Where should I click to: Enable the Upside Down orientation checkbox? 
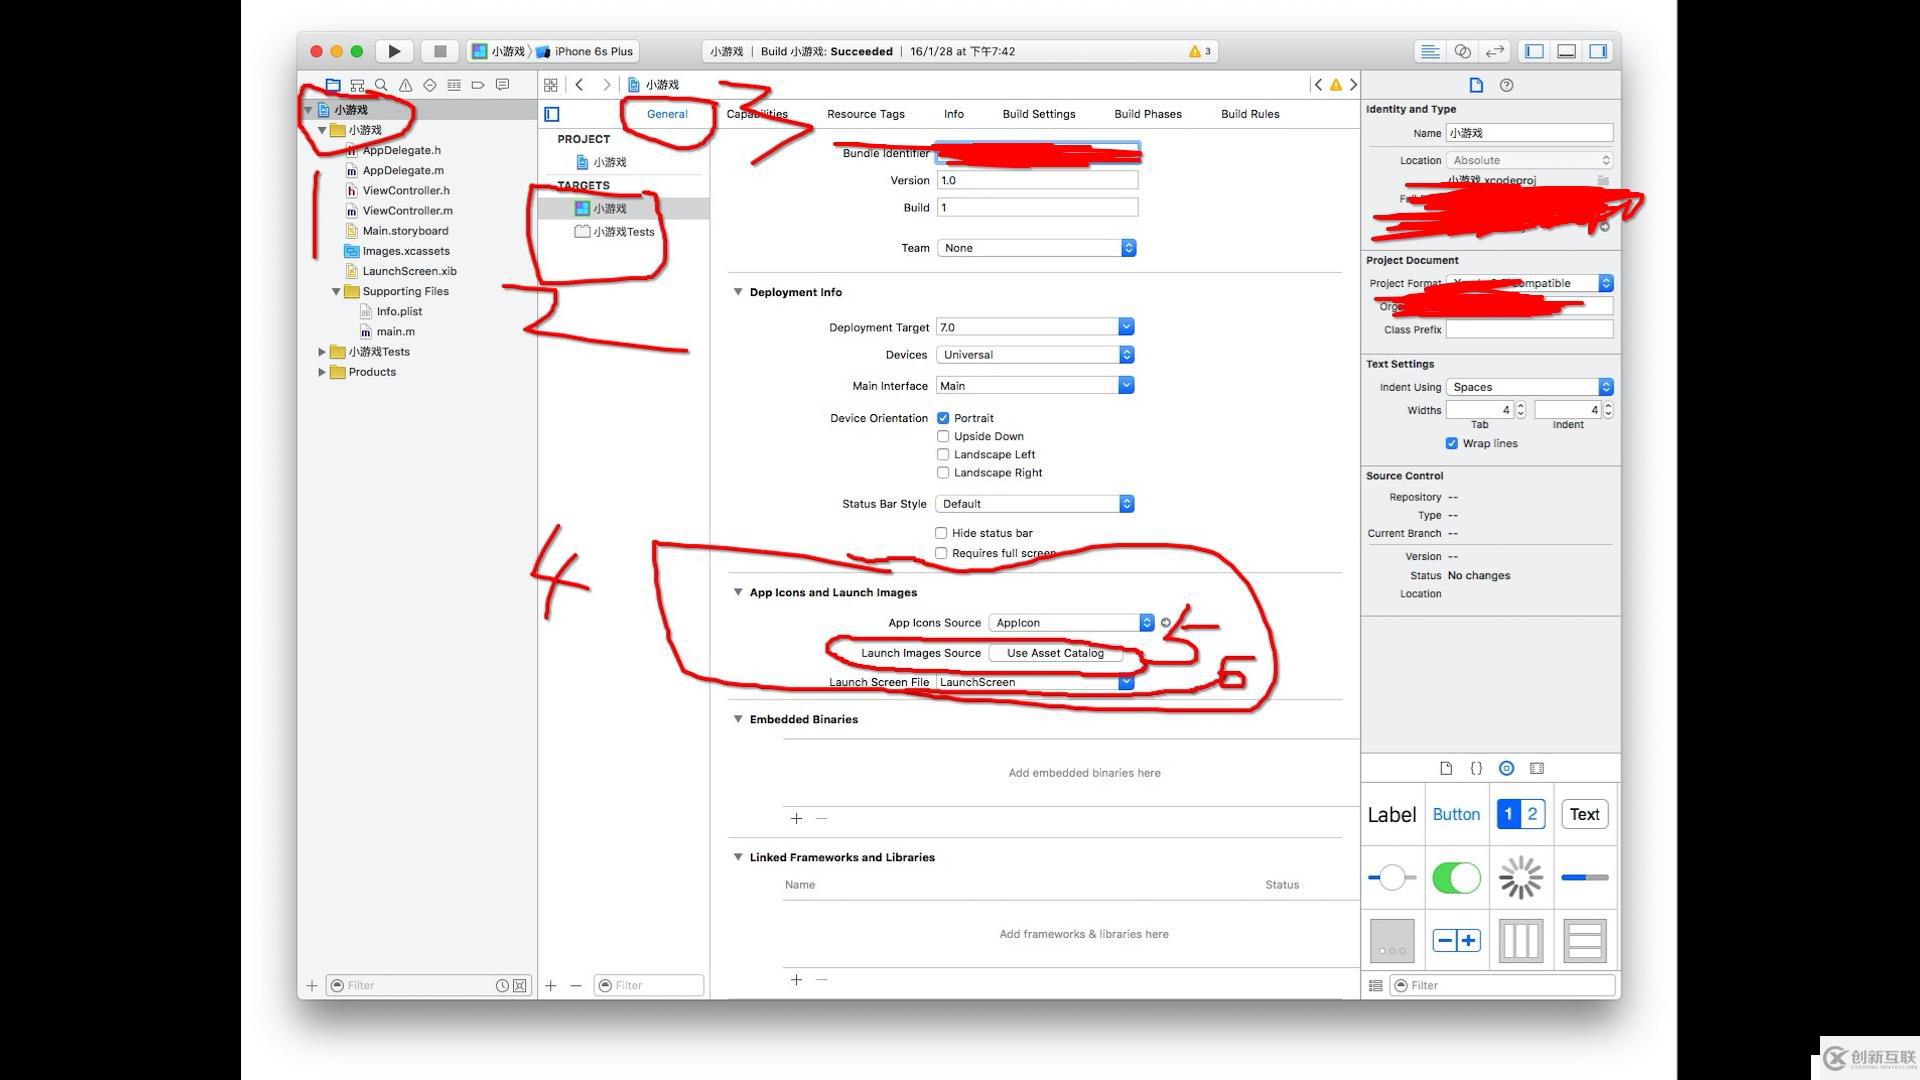[943, 436]
